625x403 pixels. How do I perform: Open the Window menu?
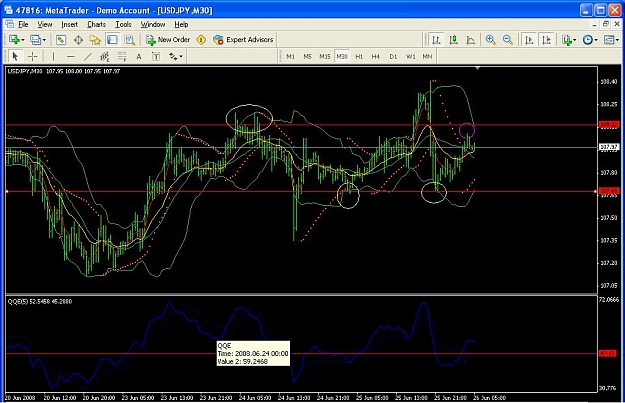tap(153, 25)
